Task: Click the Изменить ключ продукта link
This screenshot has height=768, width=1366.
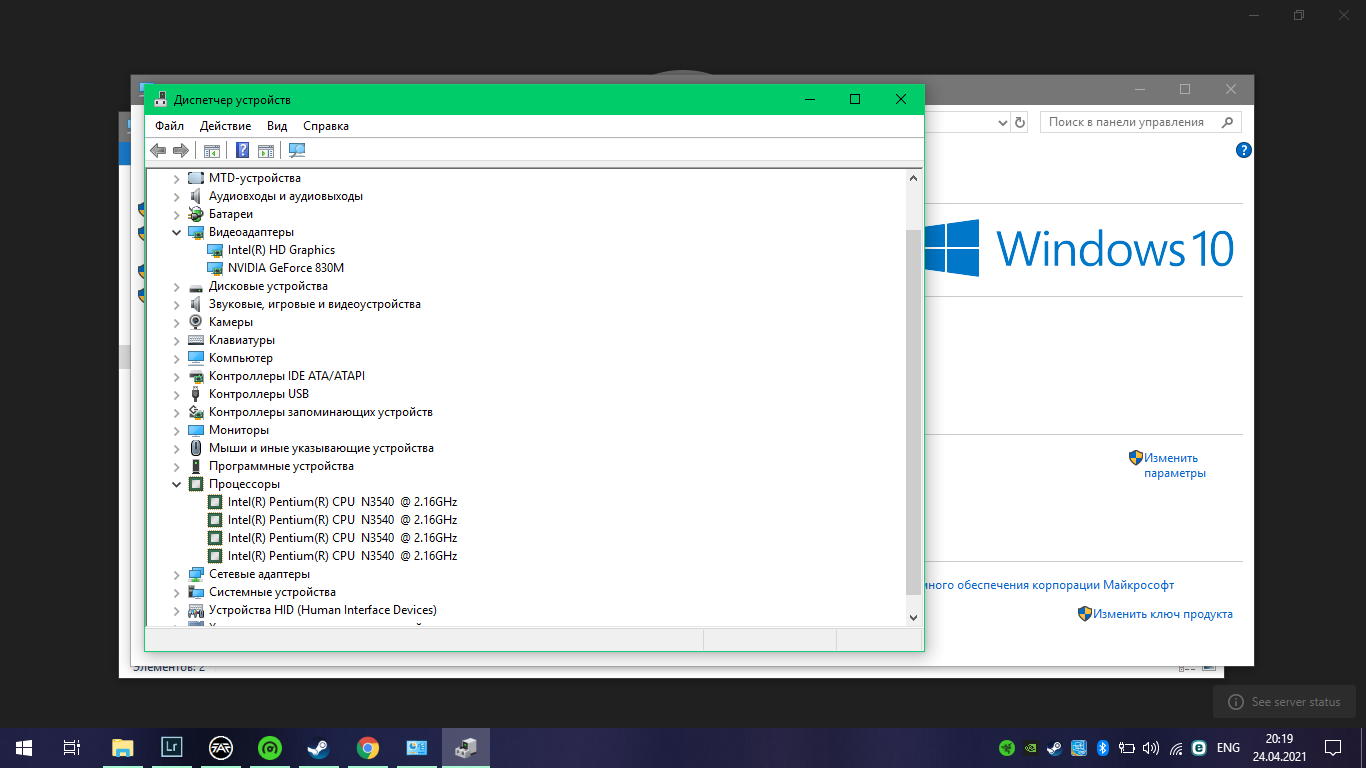Action: (1163, 614)
